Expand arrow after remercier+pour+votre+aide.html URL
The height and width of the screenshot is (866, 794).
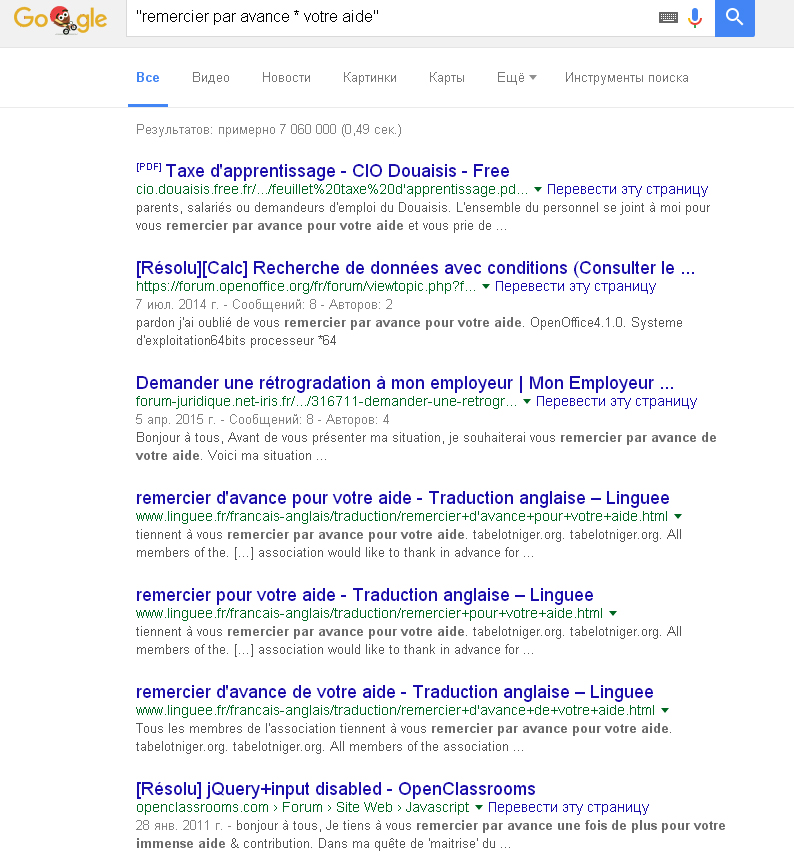tap(613, 614)
